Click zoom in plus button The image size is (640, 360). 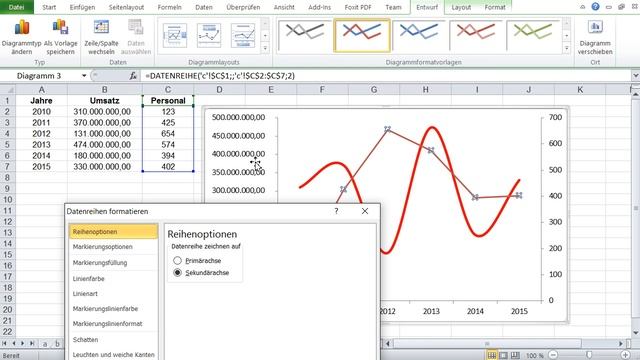tap(625, 356)
